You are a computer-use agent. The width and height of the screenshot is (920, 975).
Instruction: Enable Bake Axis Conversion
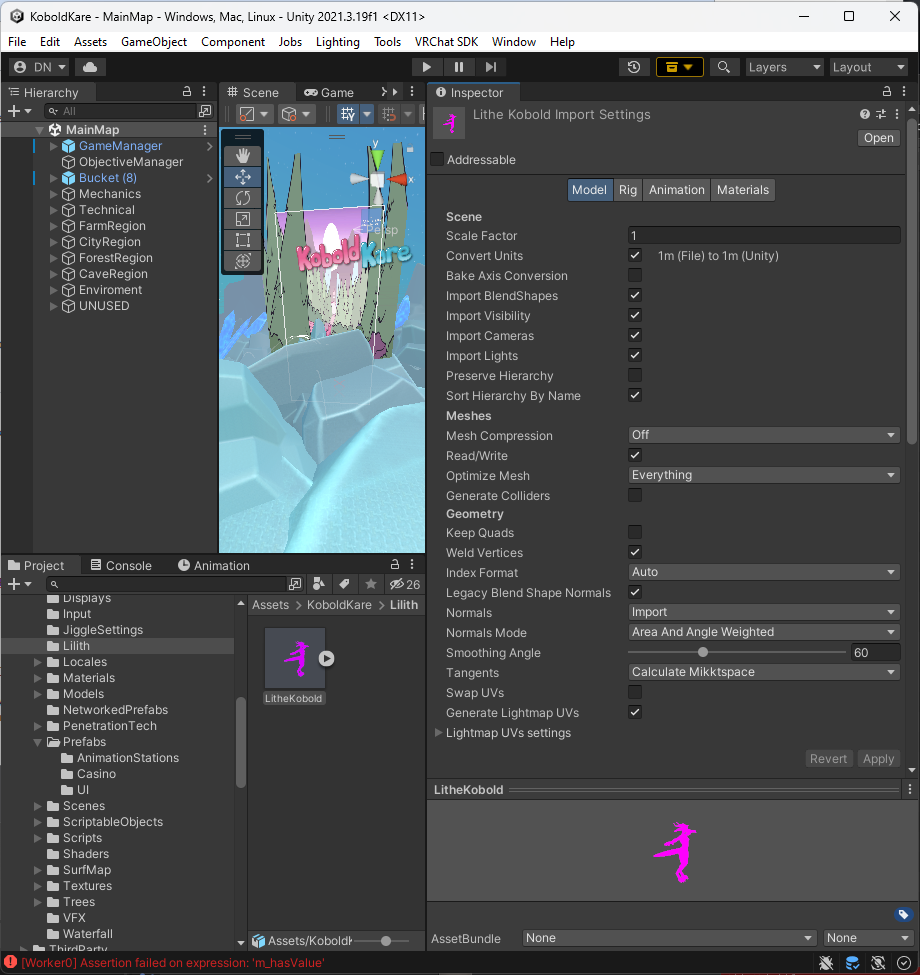point(635,275)
